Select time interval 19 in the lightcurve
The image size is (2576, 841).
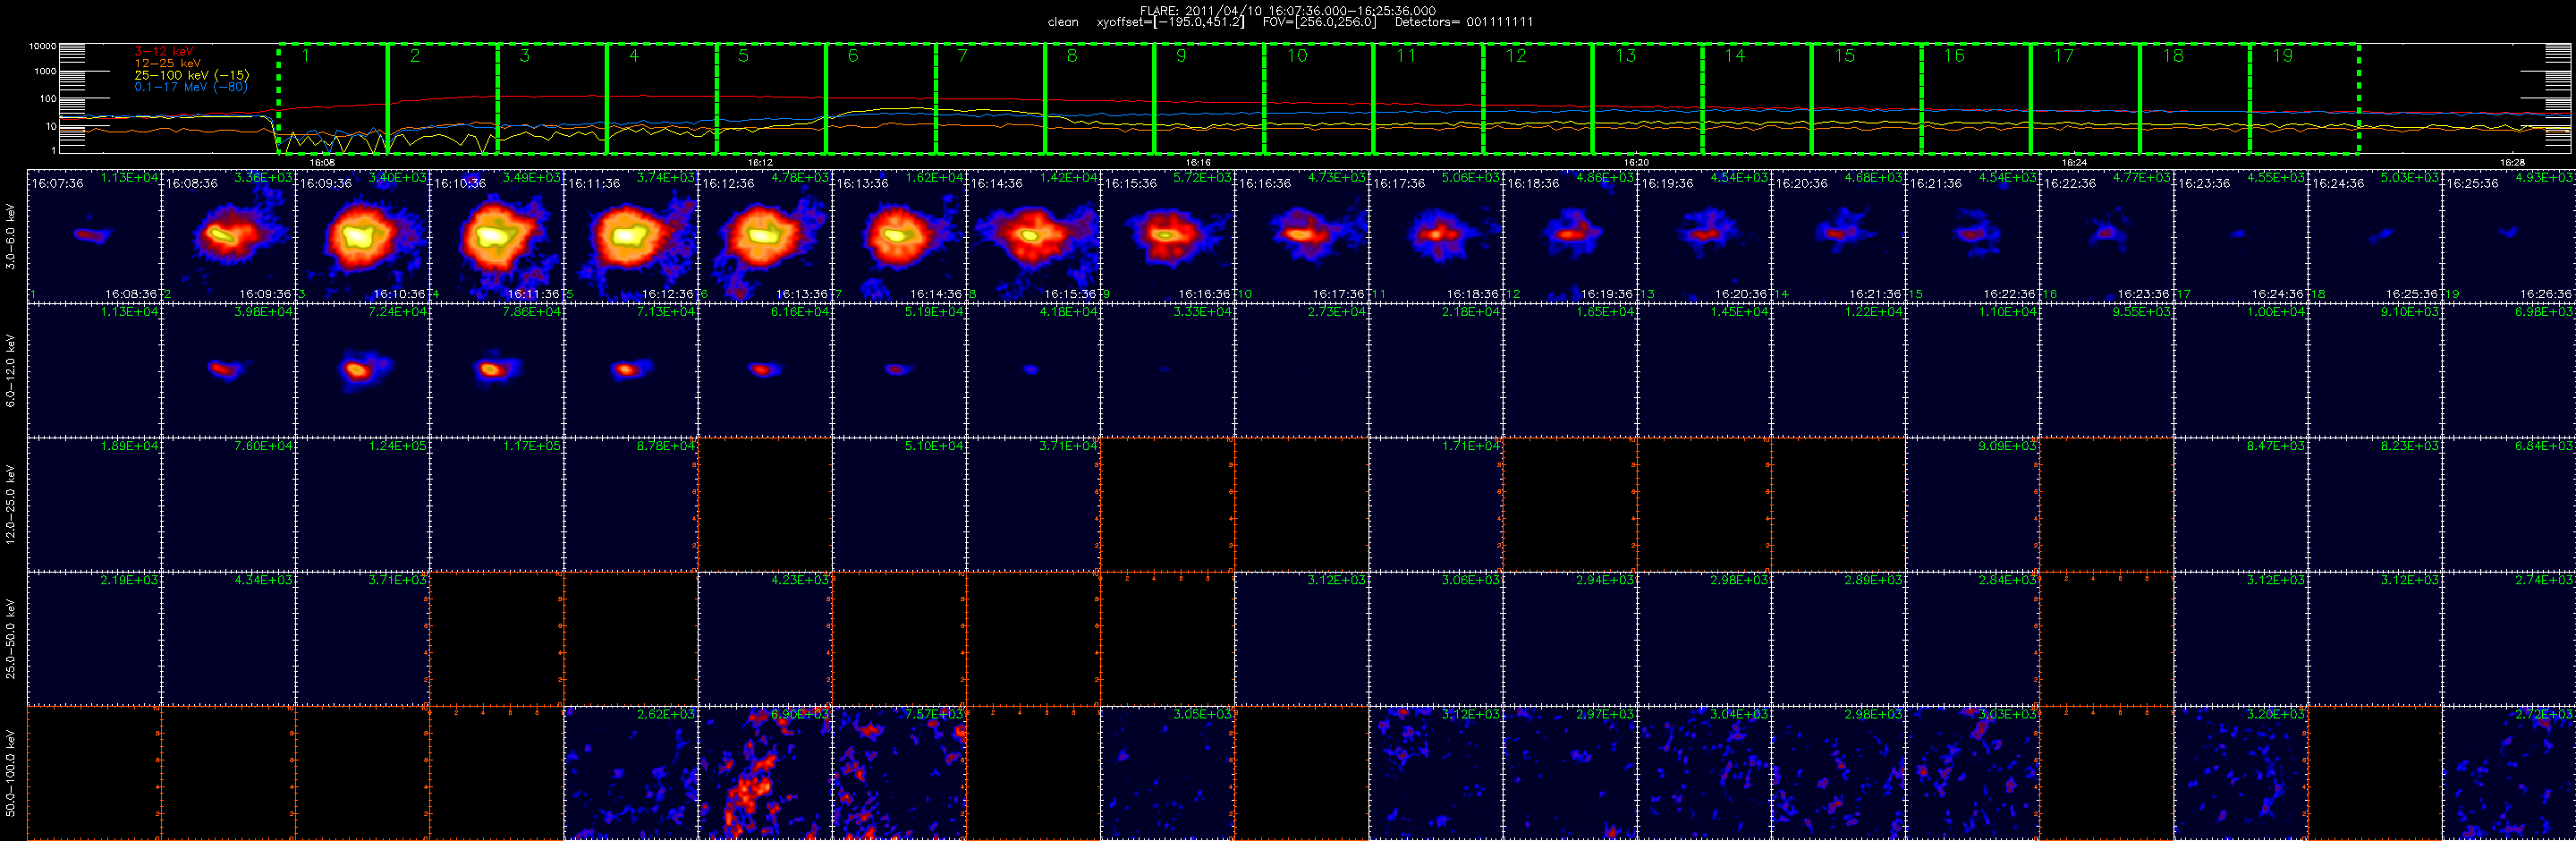[x=2304, y=98]
